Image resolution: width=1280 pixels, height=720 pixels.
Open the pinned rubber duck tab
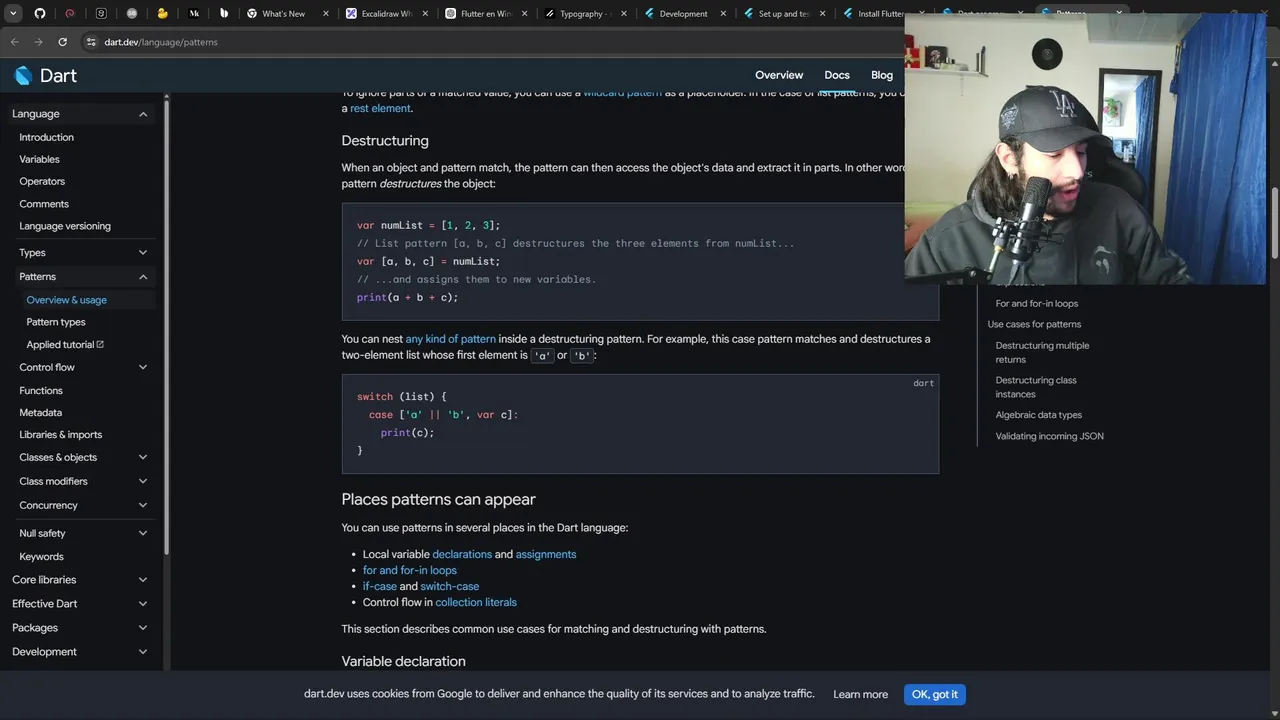point(162,14)
